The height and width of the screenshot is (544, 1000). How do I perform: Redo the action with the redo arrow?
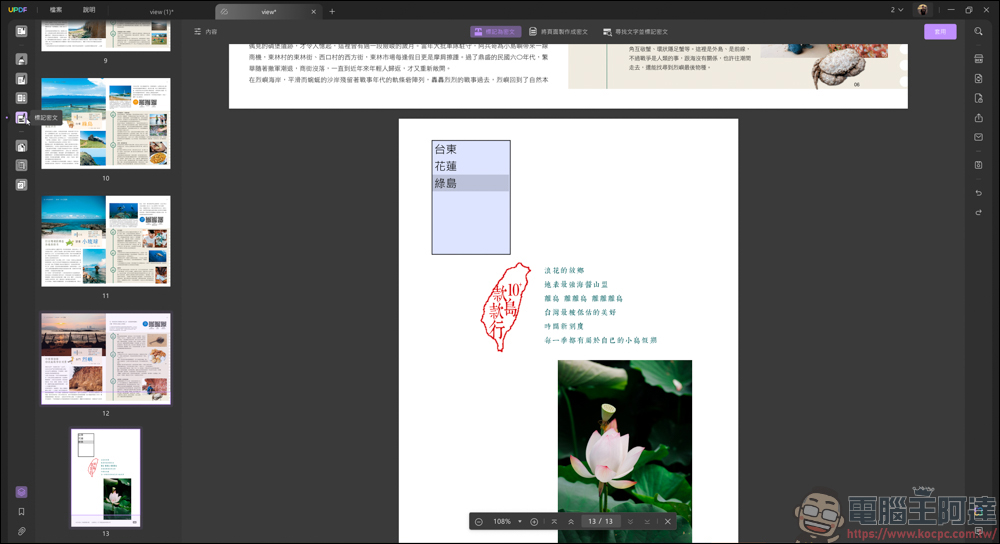(x=978, y=212)
